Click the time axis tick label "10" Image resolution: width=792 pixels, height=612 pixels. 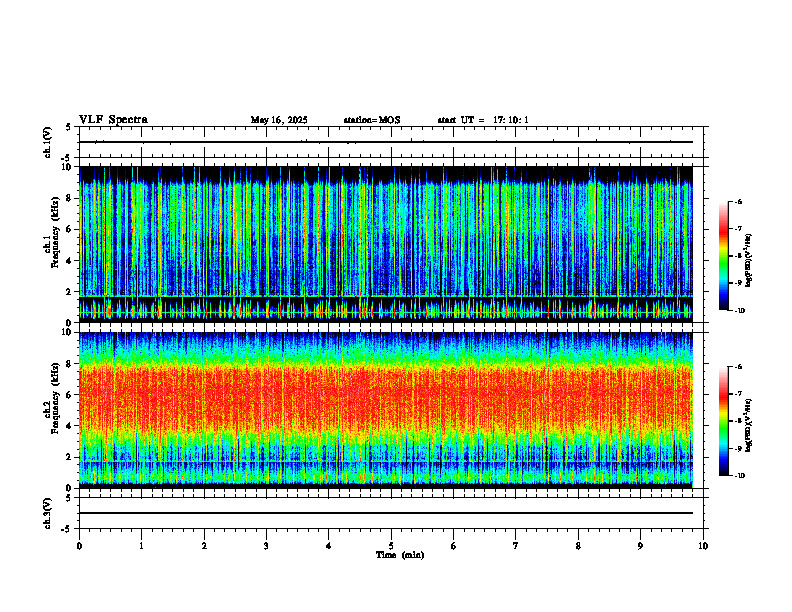(703, 546)
